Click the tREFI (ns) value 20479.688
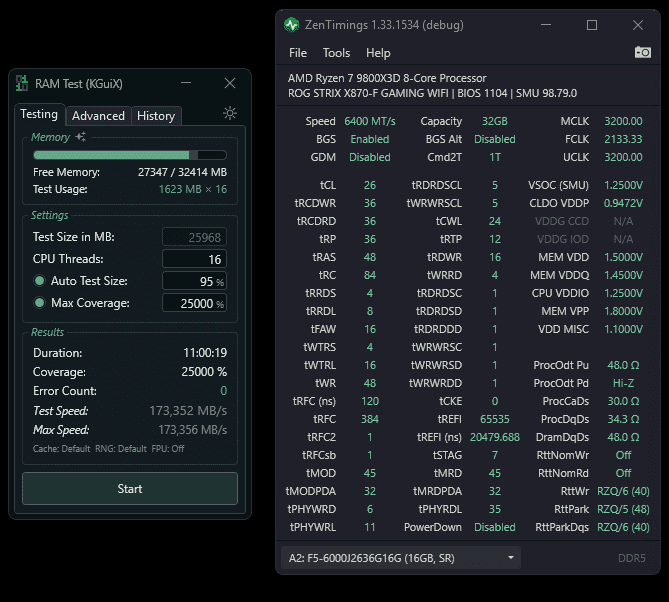 [x=494, y=437]
